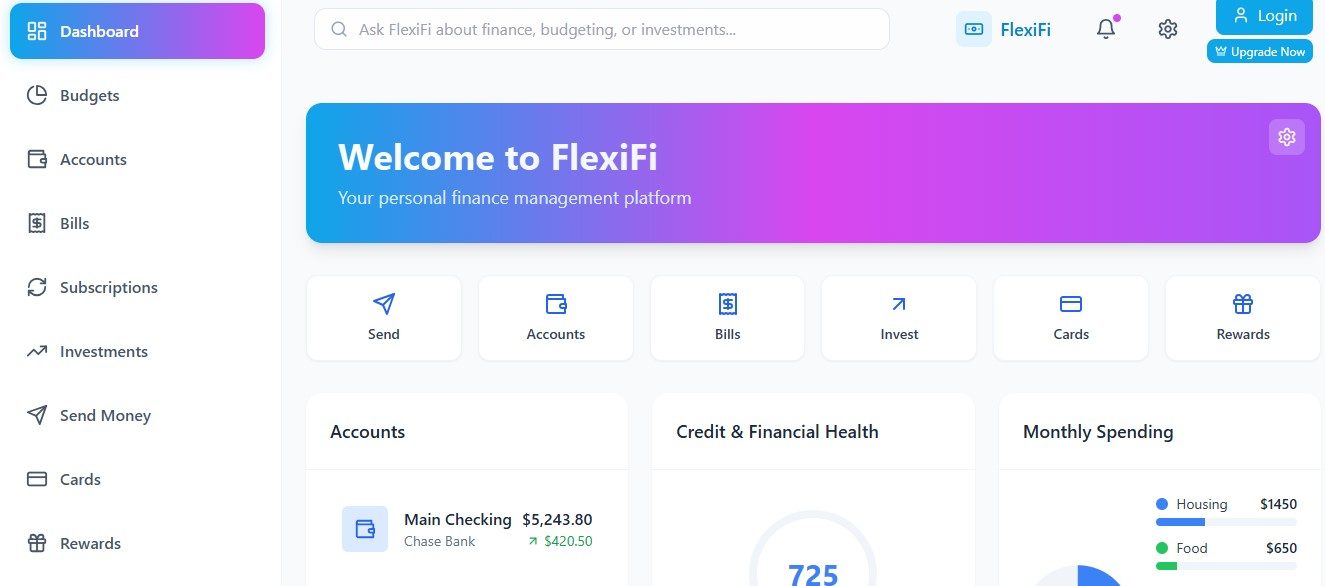Click the Login button

coord(1264,16)
